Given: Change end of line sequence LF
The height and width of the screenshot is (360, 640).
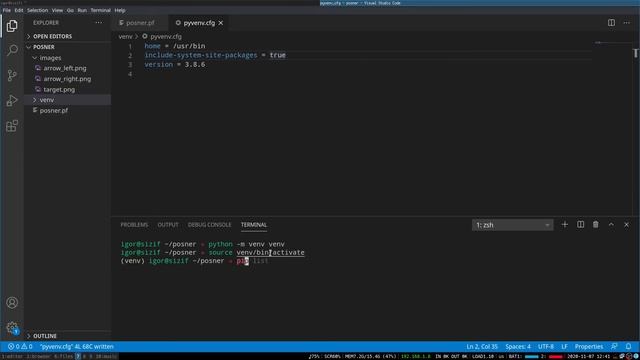Looking at the screenshot, I should [x=564, y=347].
